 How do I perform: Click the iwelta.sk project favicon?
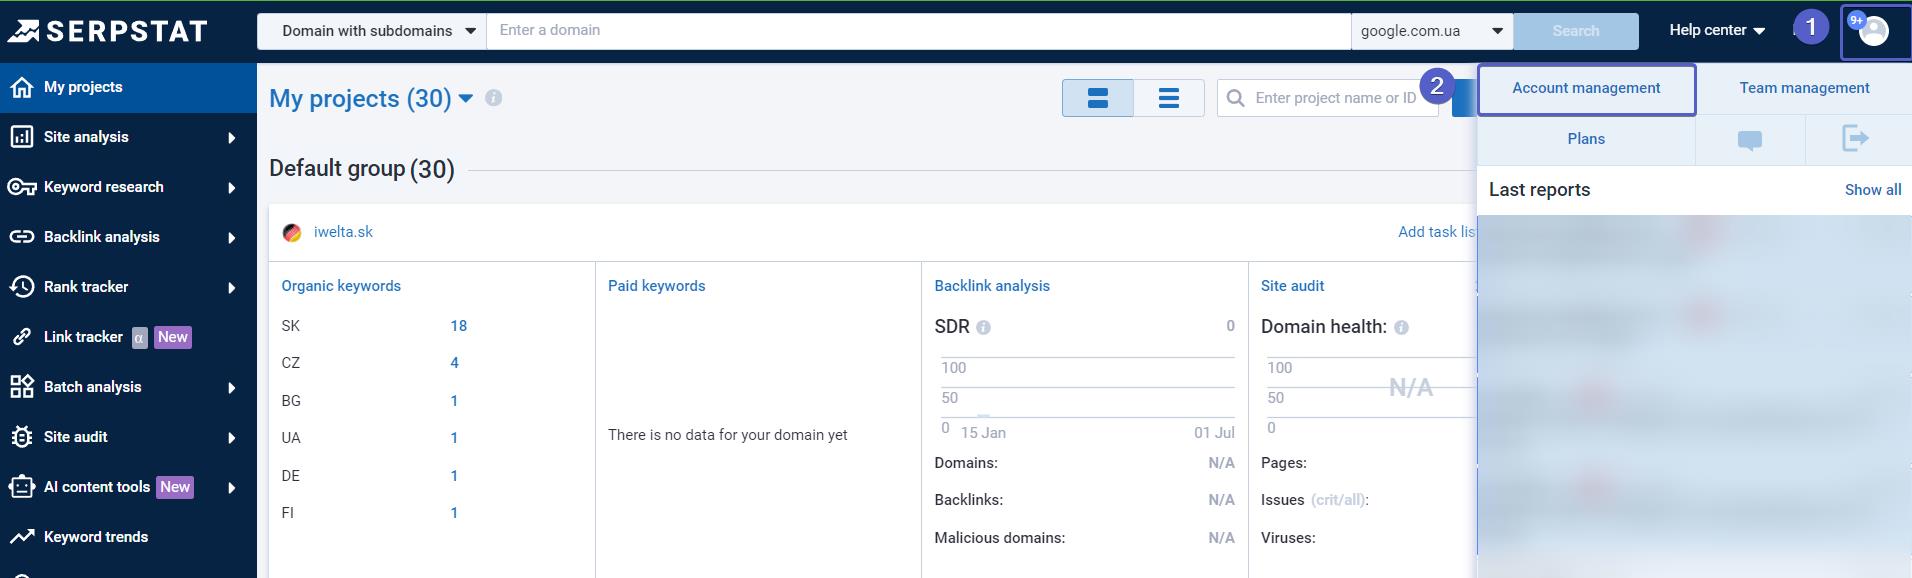click(292, 232)
